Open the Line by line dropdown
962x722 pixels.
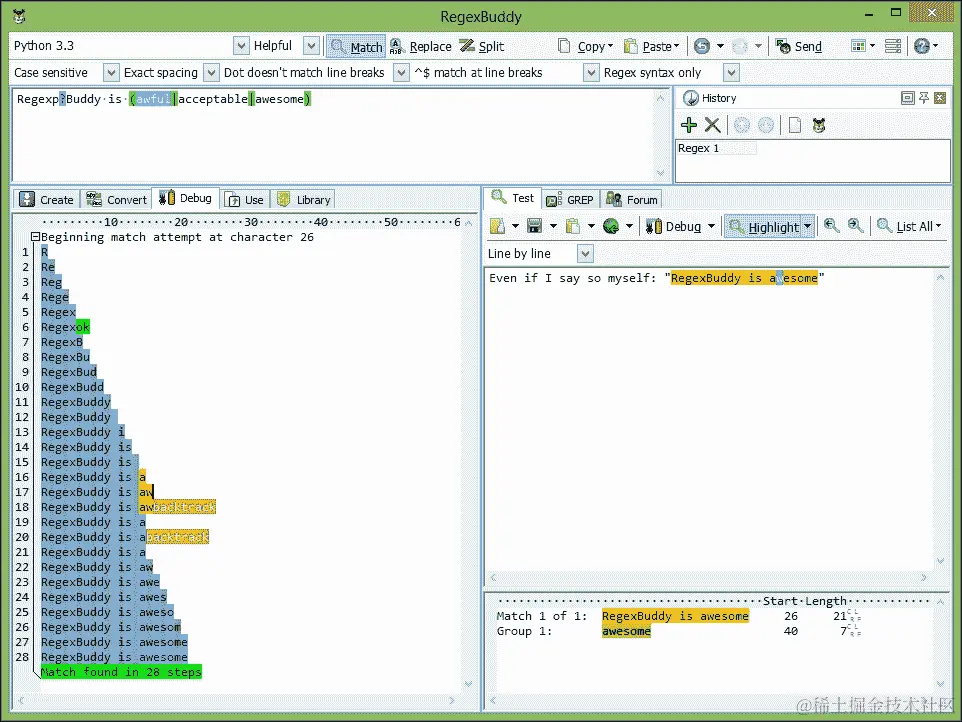pos(585,253)
